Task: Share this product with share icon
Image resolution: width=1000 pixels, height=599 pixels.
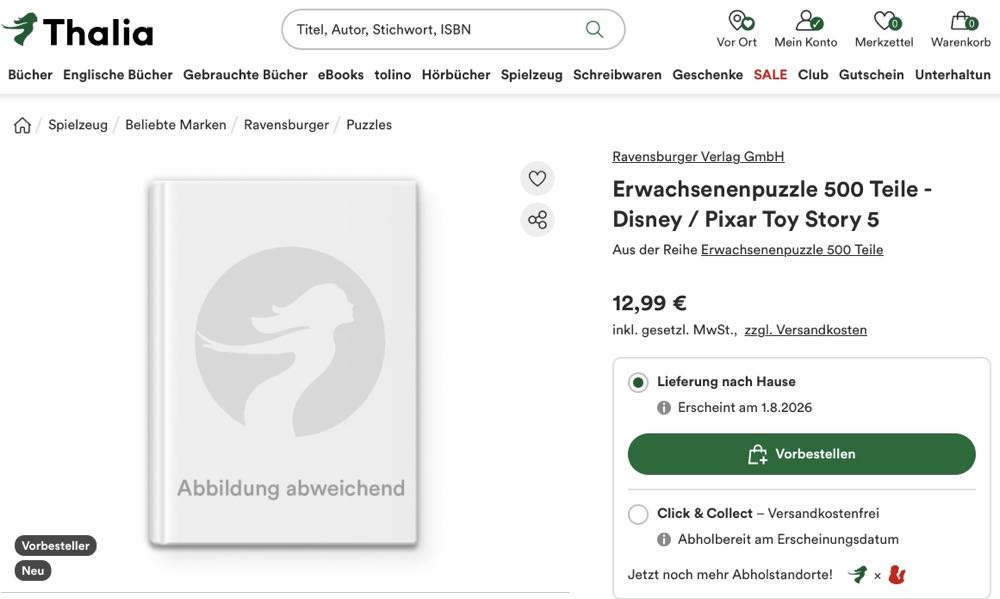Action: (x=537, y=220)
